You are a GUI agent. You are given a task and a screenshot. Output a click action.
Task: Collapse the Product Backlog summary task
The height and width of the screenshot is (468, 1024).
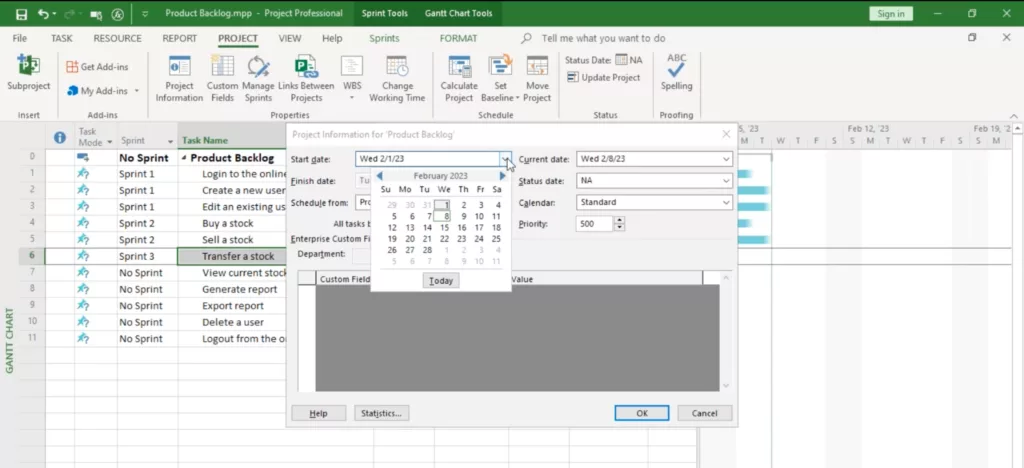[x=184, y=158]
